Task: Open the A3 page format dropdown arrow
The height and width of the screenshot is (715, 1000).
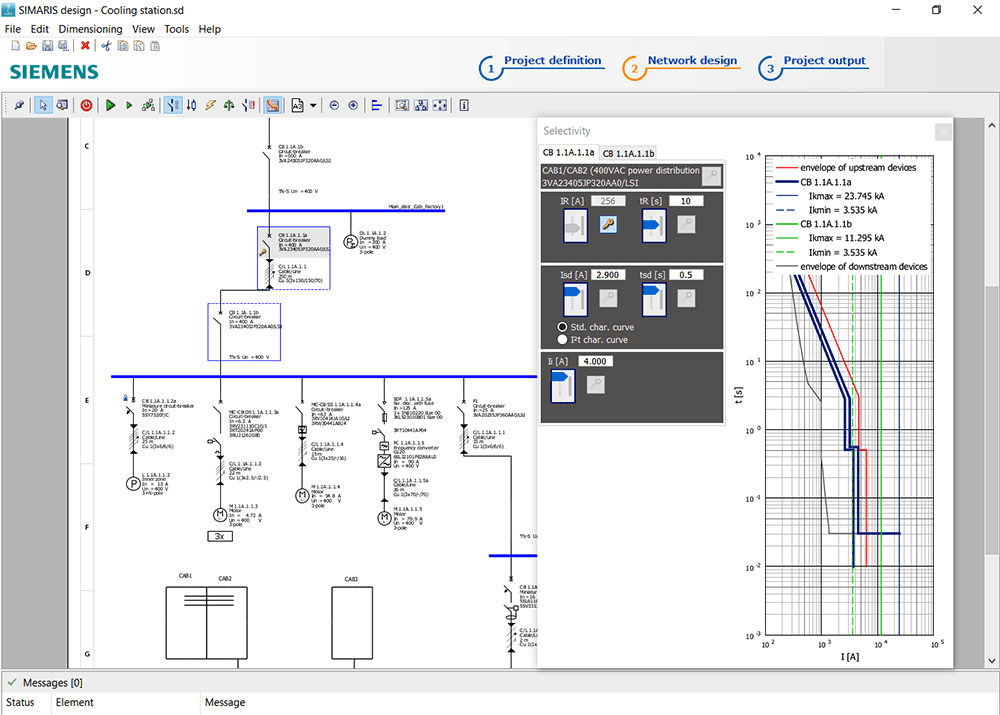Action: pyautogui.click(x=313, y=105)
